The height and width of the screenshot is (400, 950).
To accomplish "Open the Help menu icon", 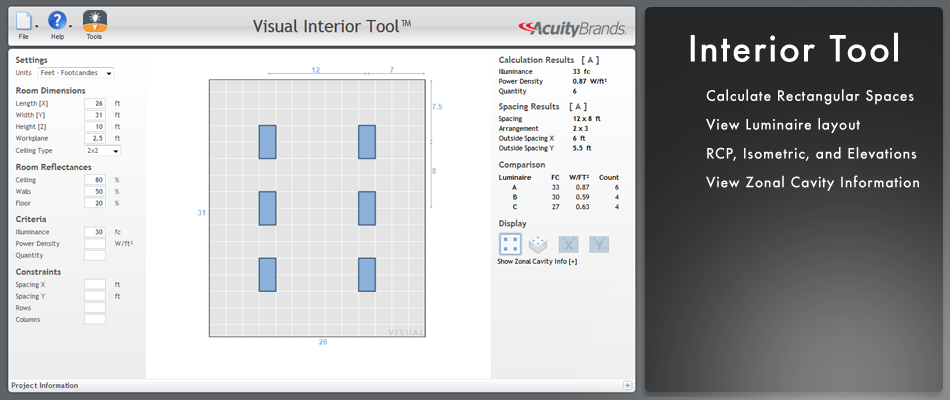I will coord(57,21).
